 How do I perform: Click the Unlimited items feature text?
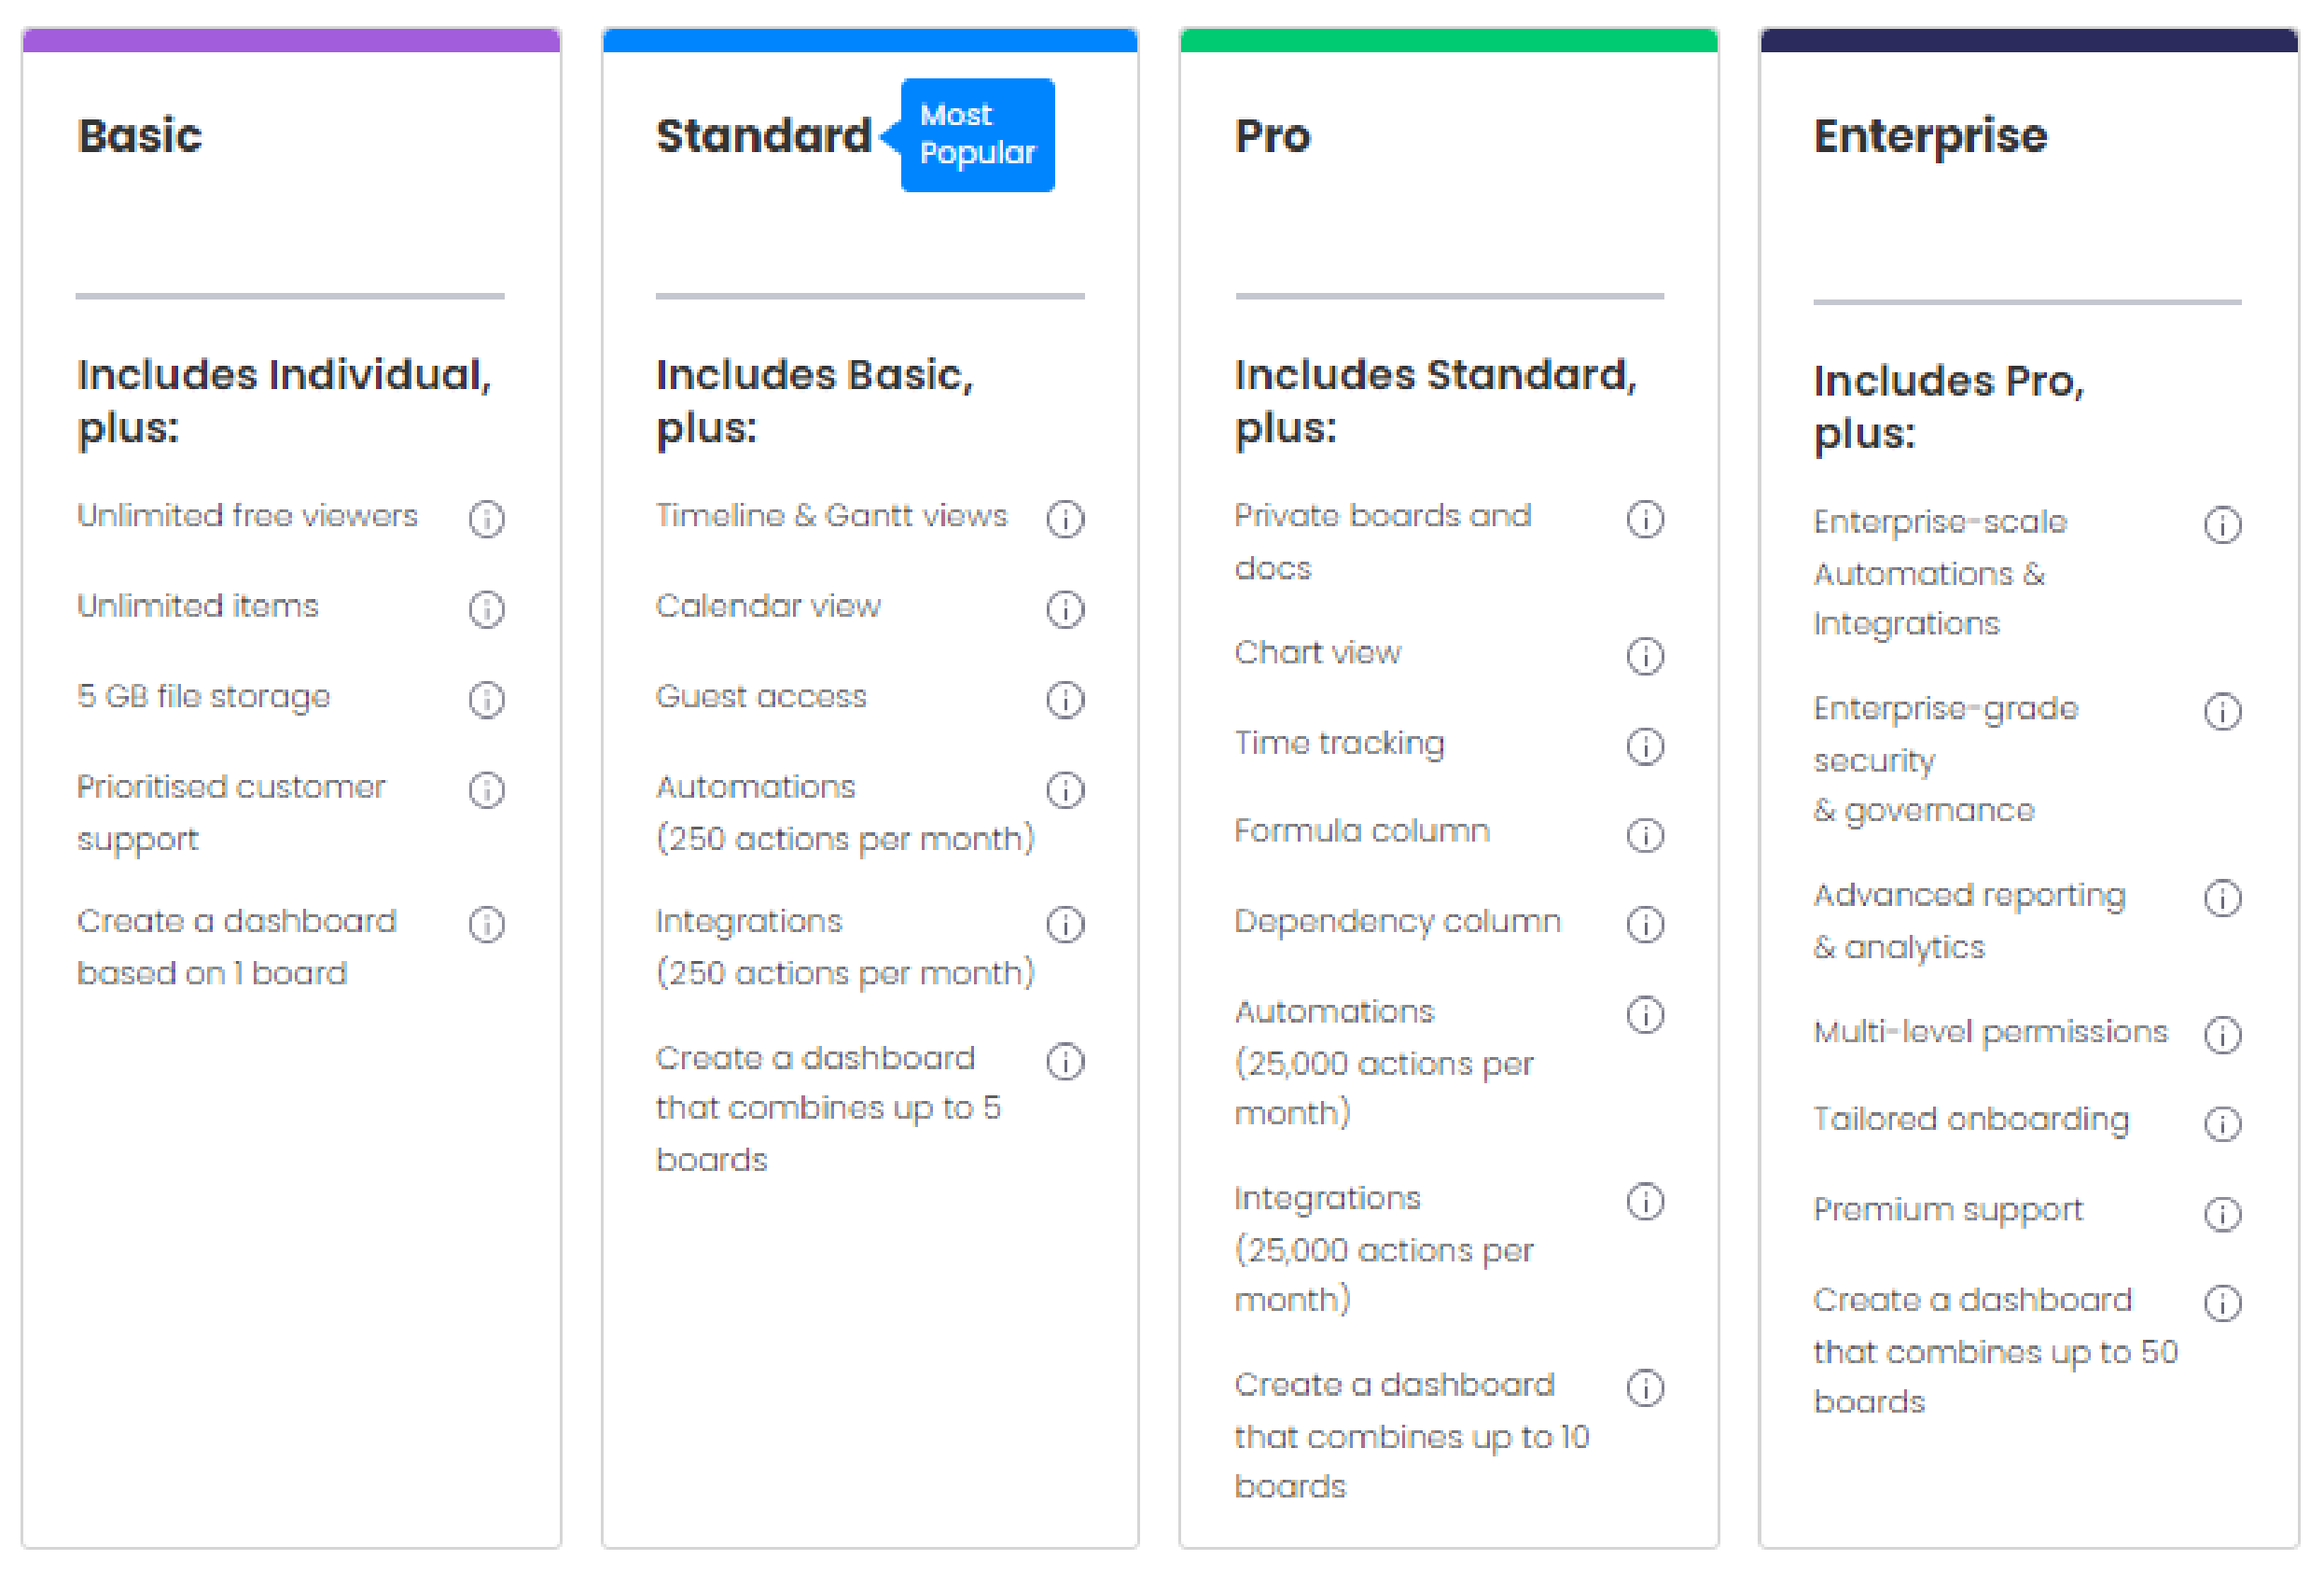pyautogui.click(x=198, y=606)
